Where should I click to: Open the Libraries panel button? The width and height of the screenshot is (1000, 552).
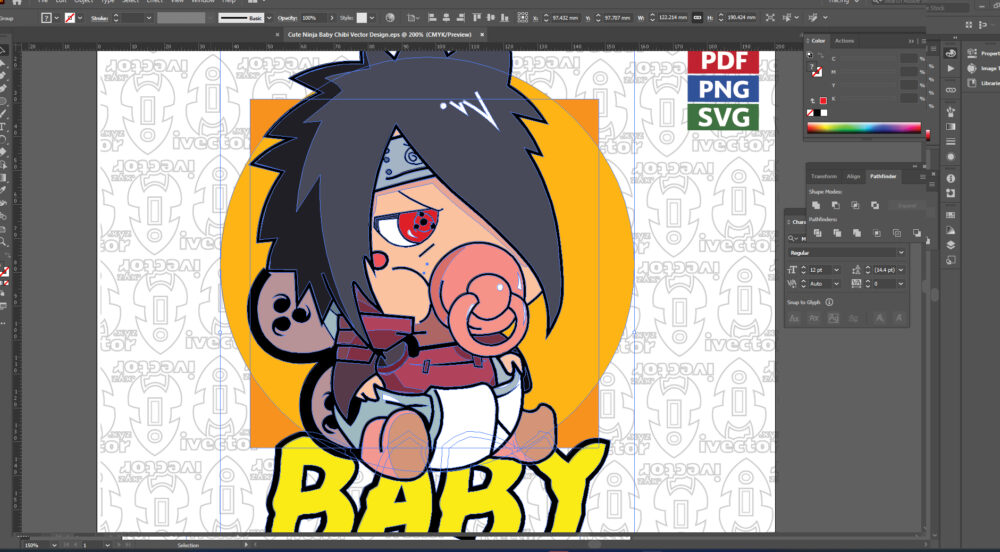click(983, 84)
